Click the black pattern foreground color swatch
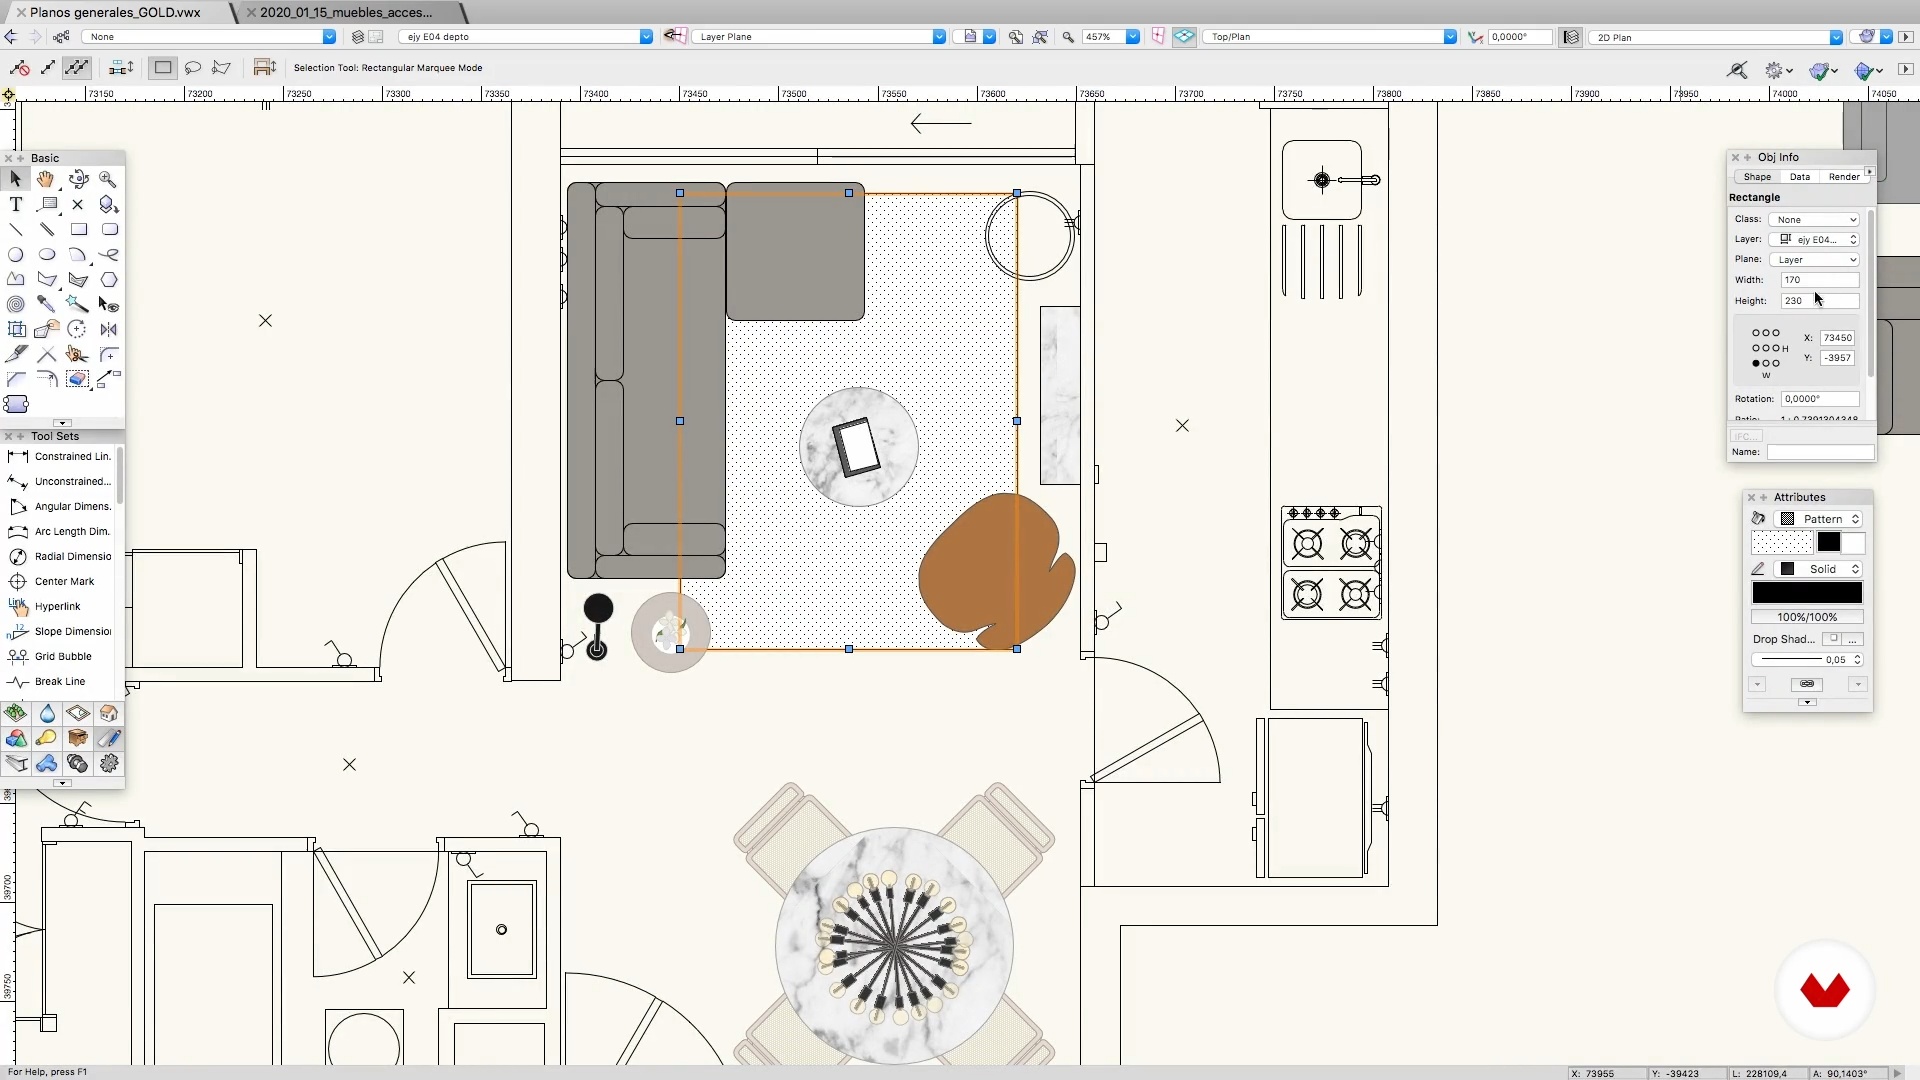 [1828, 542]
